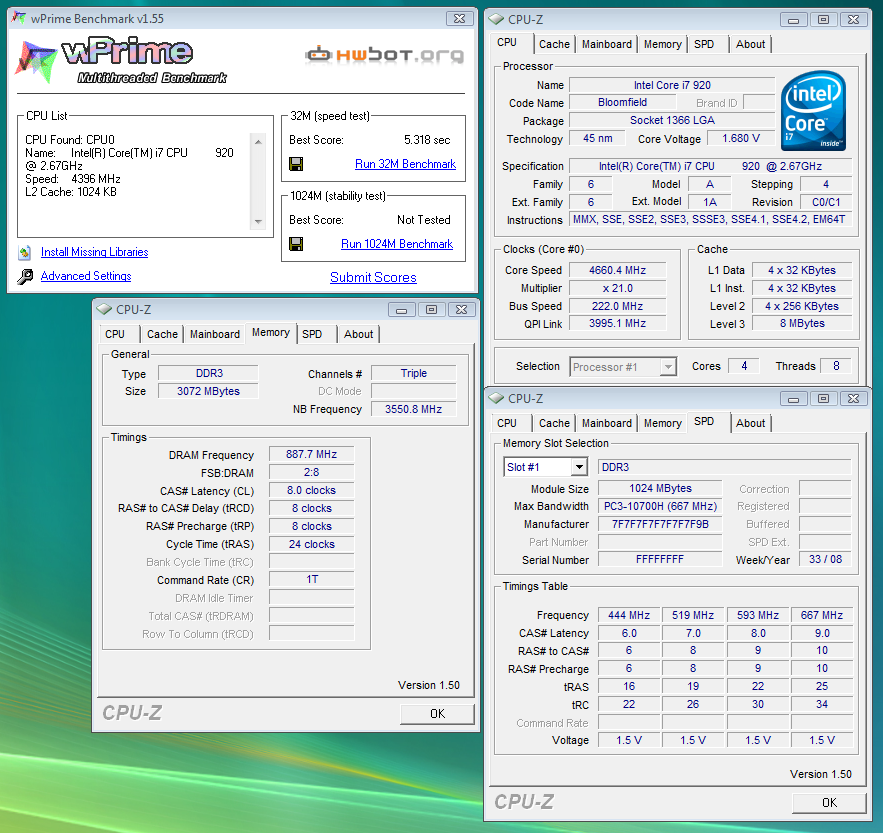Open About tab in Memory CPU-Z window

(x=358, y=334)
